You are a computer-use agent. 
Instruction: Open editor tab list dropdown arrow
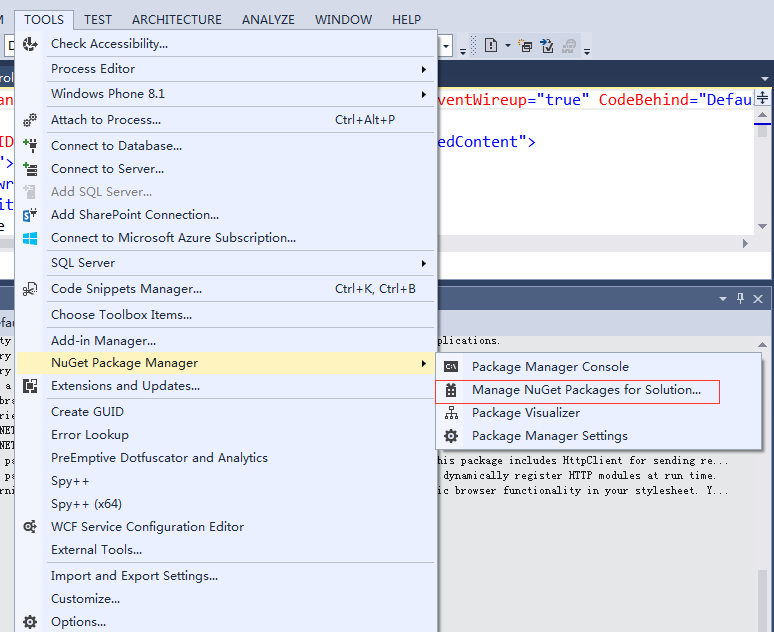[x=765, y=79]
